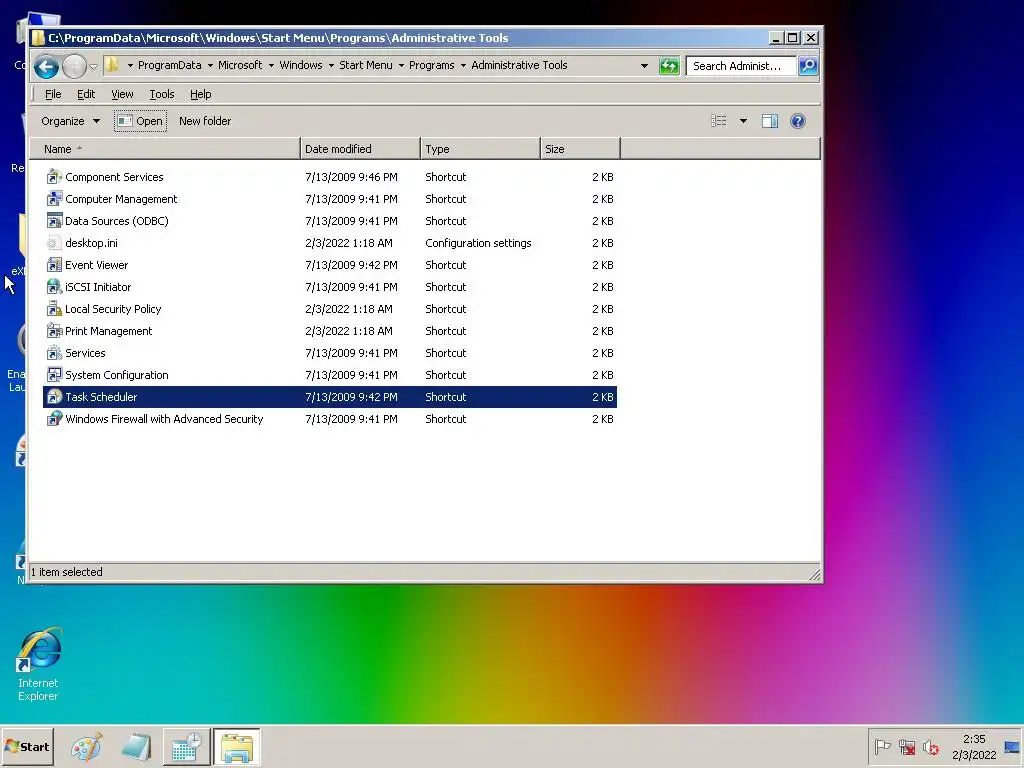Select the Event Viewer shortcut icon

coord(54,265)
